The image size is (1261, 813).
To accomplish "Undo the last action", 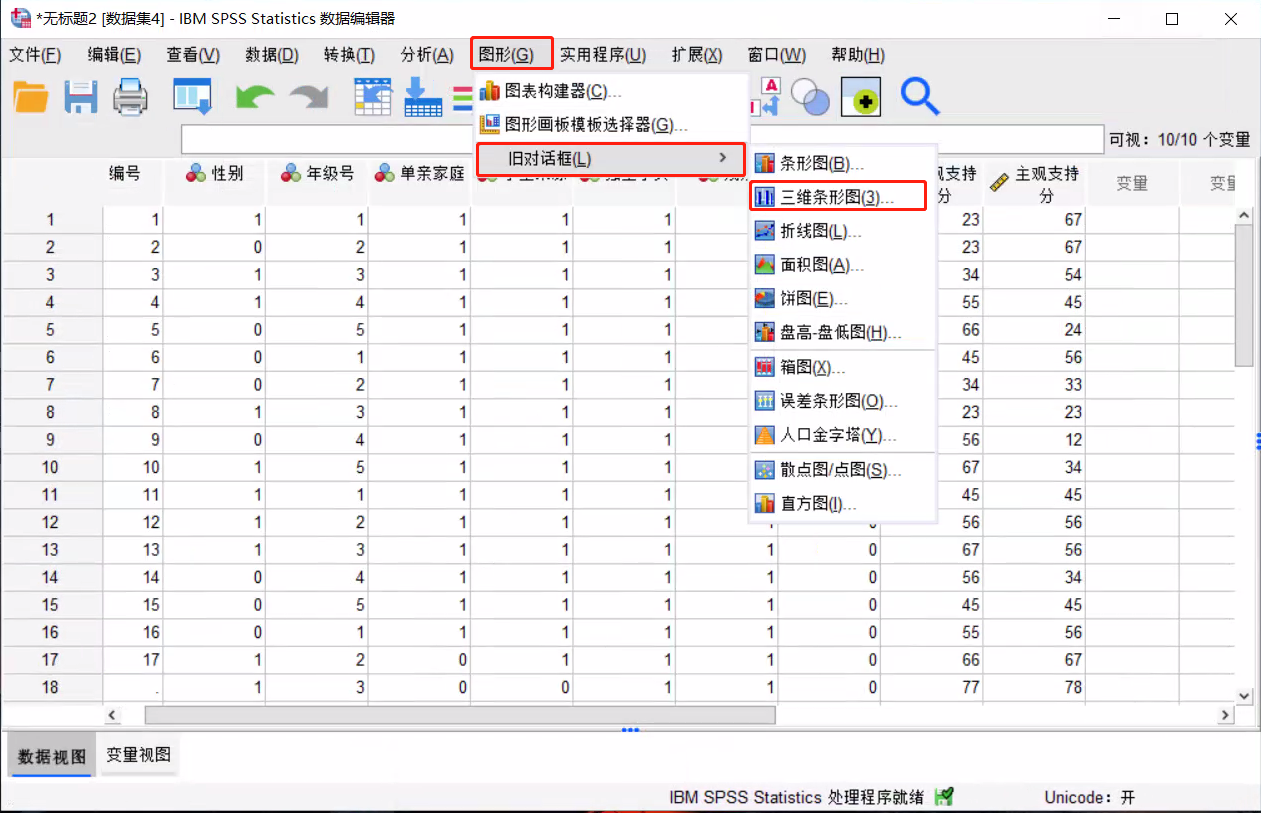I will click(253, 96).
